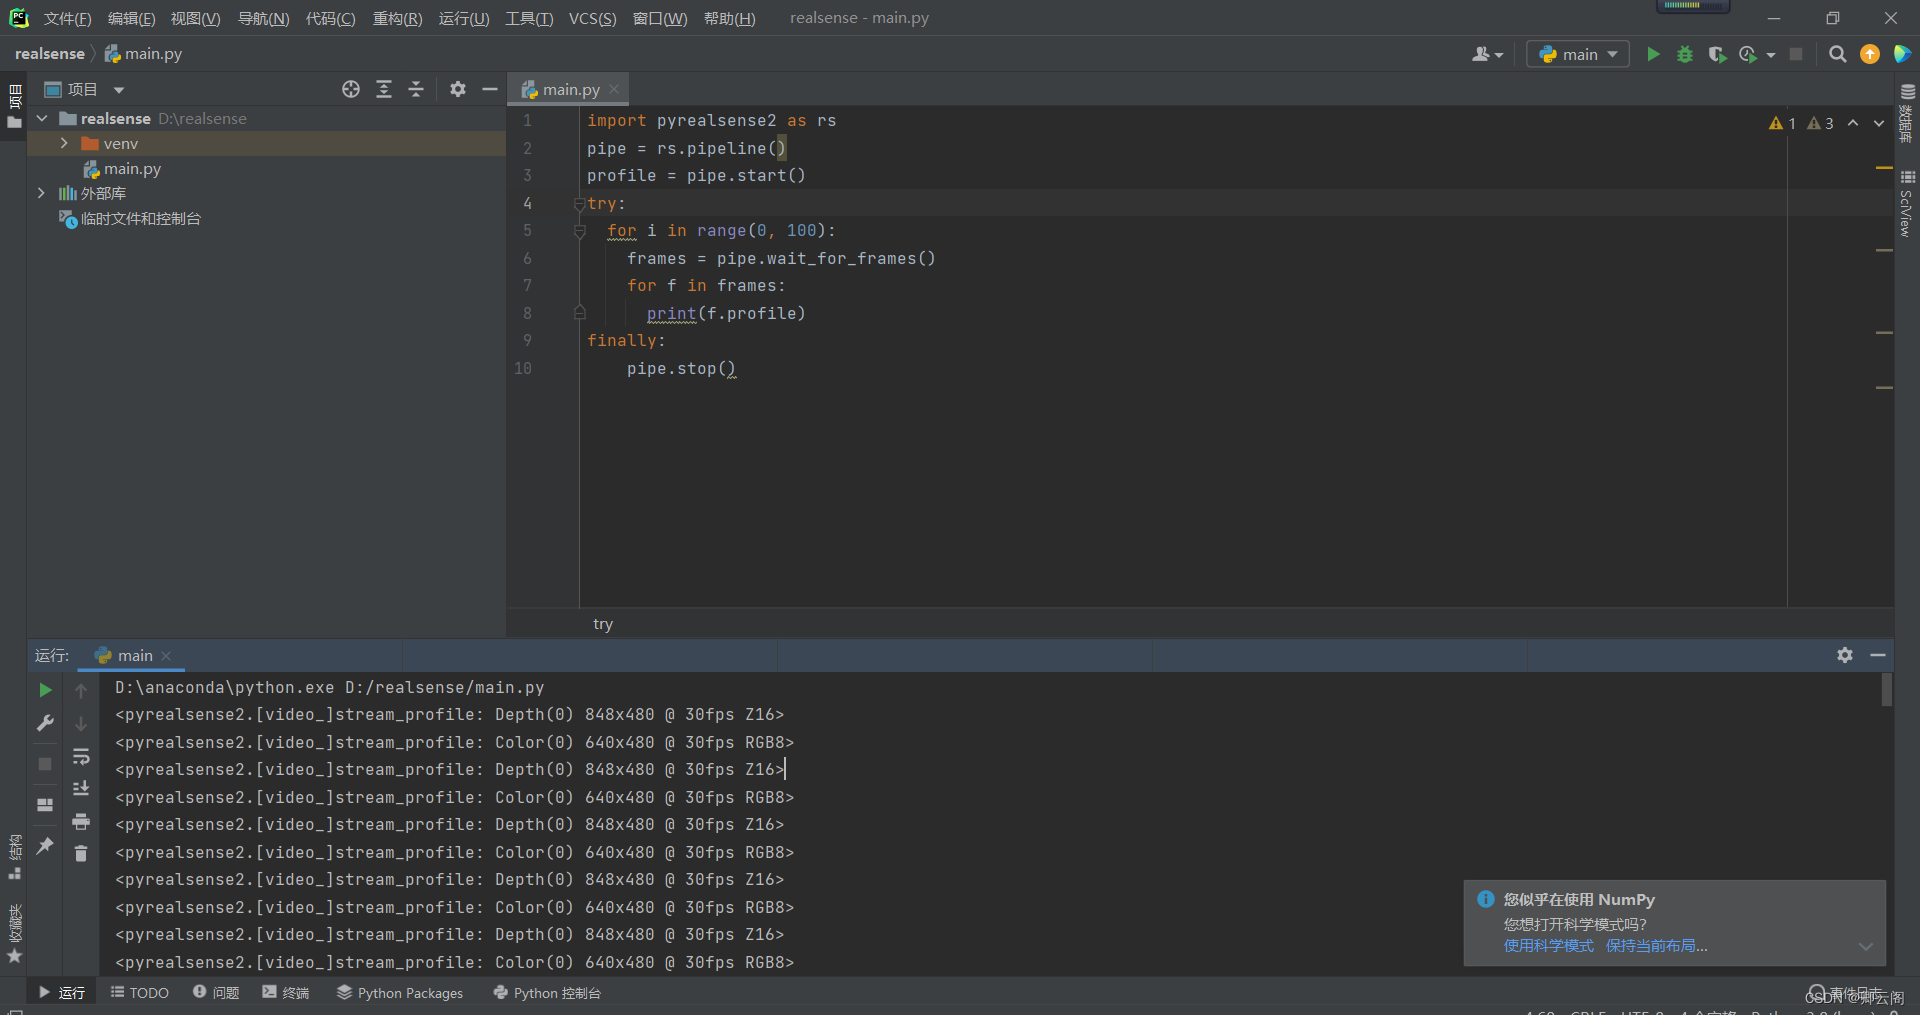Screen dimensions: 1920x1015
Task: Expand all items in project panel
Action: (x=384, y=89)
